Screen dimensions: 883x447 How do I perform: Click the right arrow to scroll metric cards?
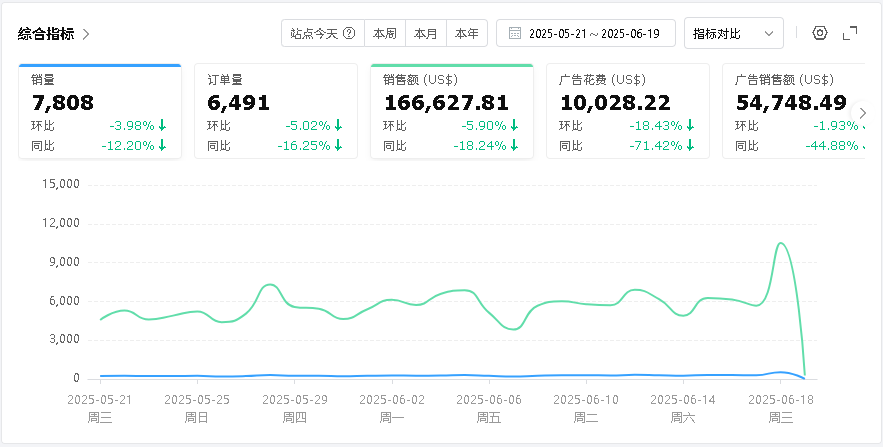coord(863,112)
